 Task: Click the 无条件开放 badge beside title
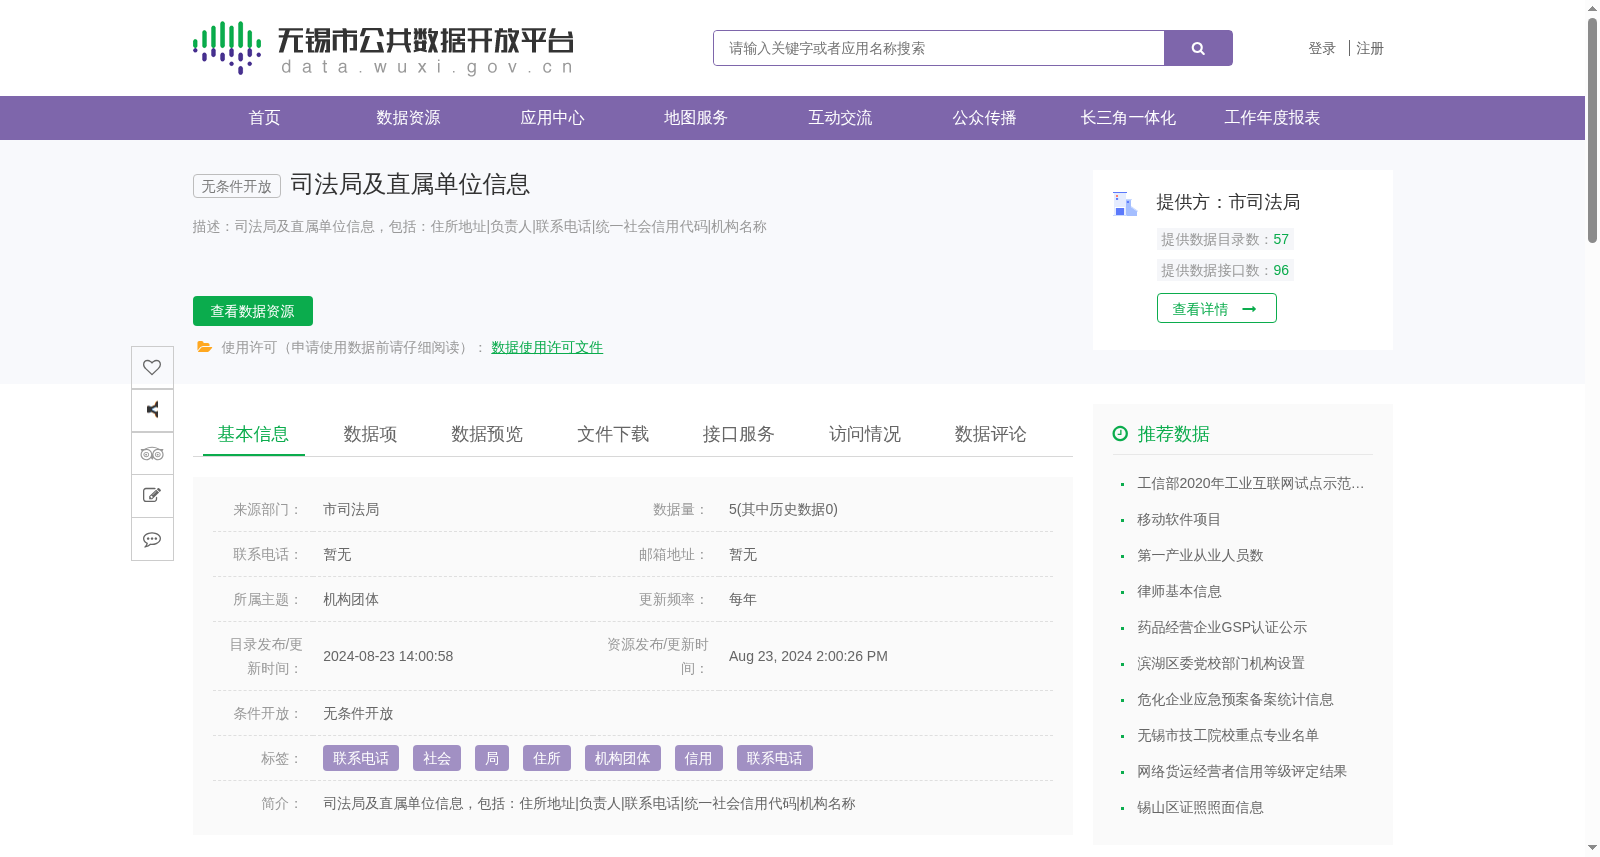point(237,186)
